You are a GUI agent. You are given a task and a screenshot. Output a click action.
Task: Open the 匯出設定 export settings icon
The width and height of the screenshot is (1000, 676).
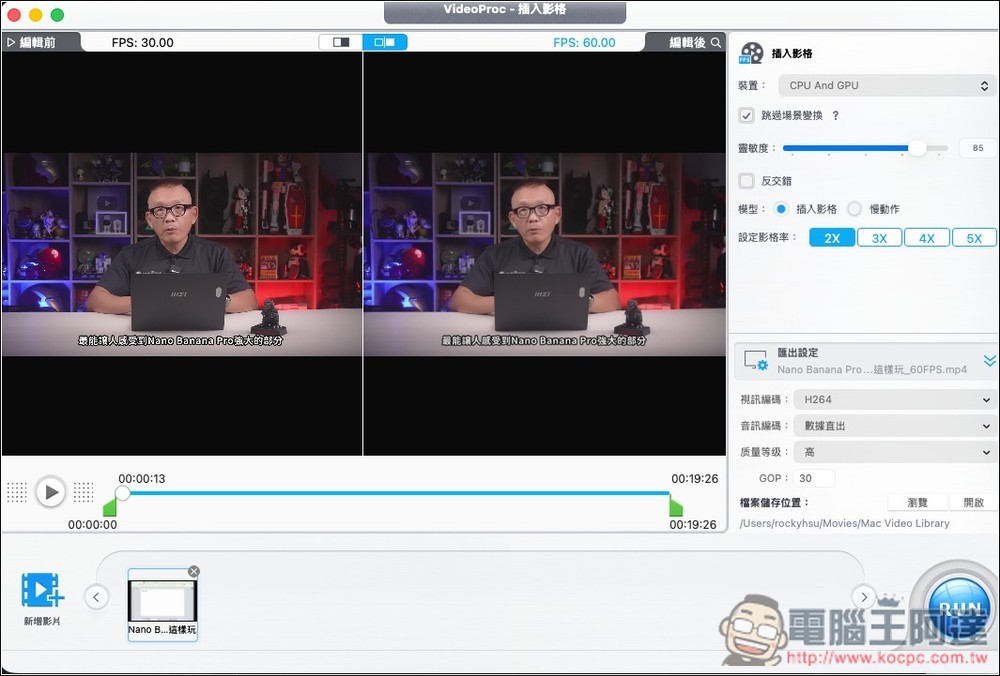point(757,361)
